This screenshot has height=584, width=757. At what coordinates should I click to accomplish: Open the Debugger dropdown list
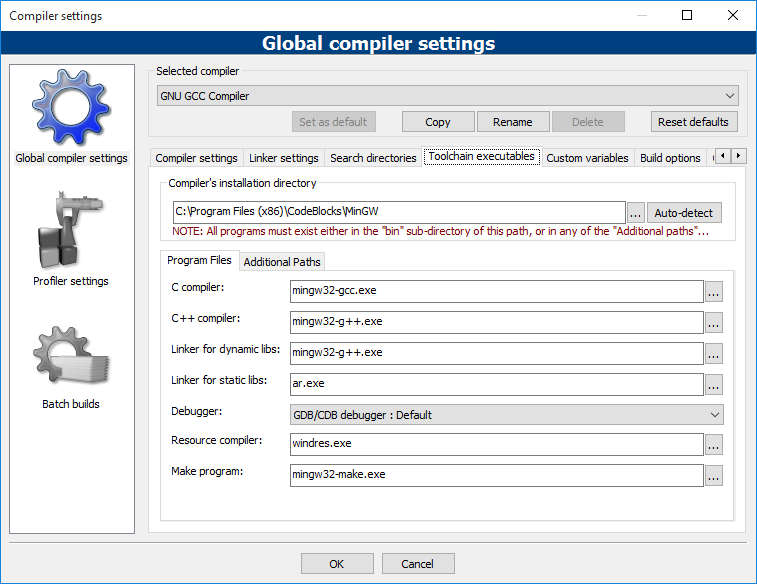click(x=506, y=414)
